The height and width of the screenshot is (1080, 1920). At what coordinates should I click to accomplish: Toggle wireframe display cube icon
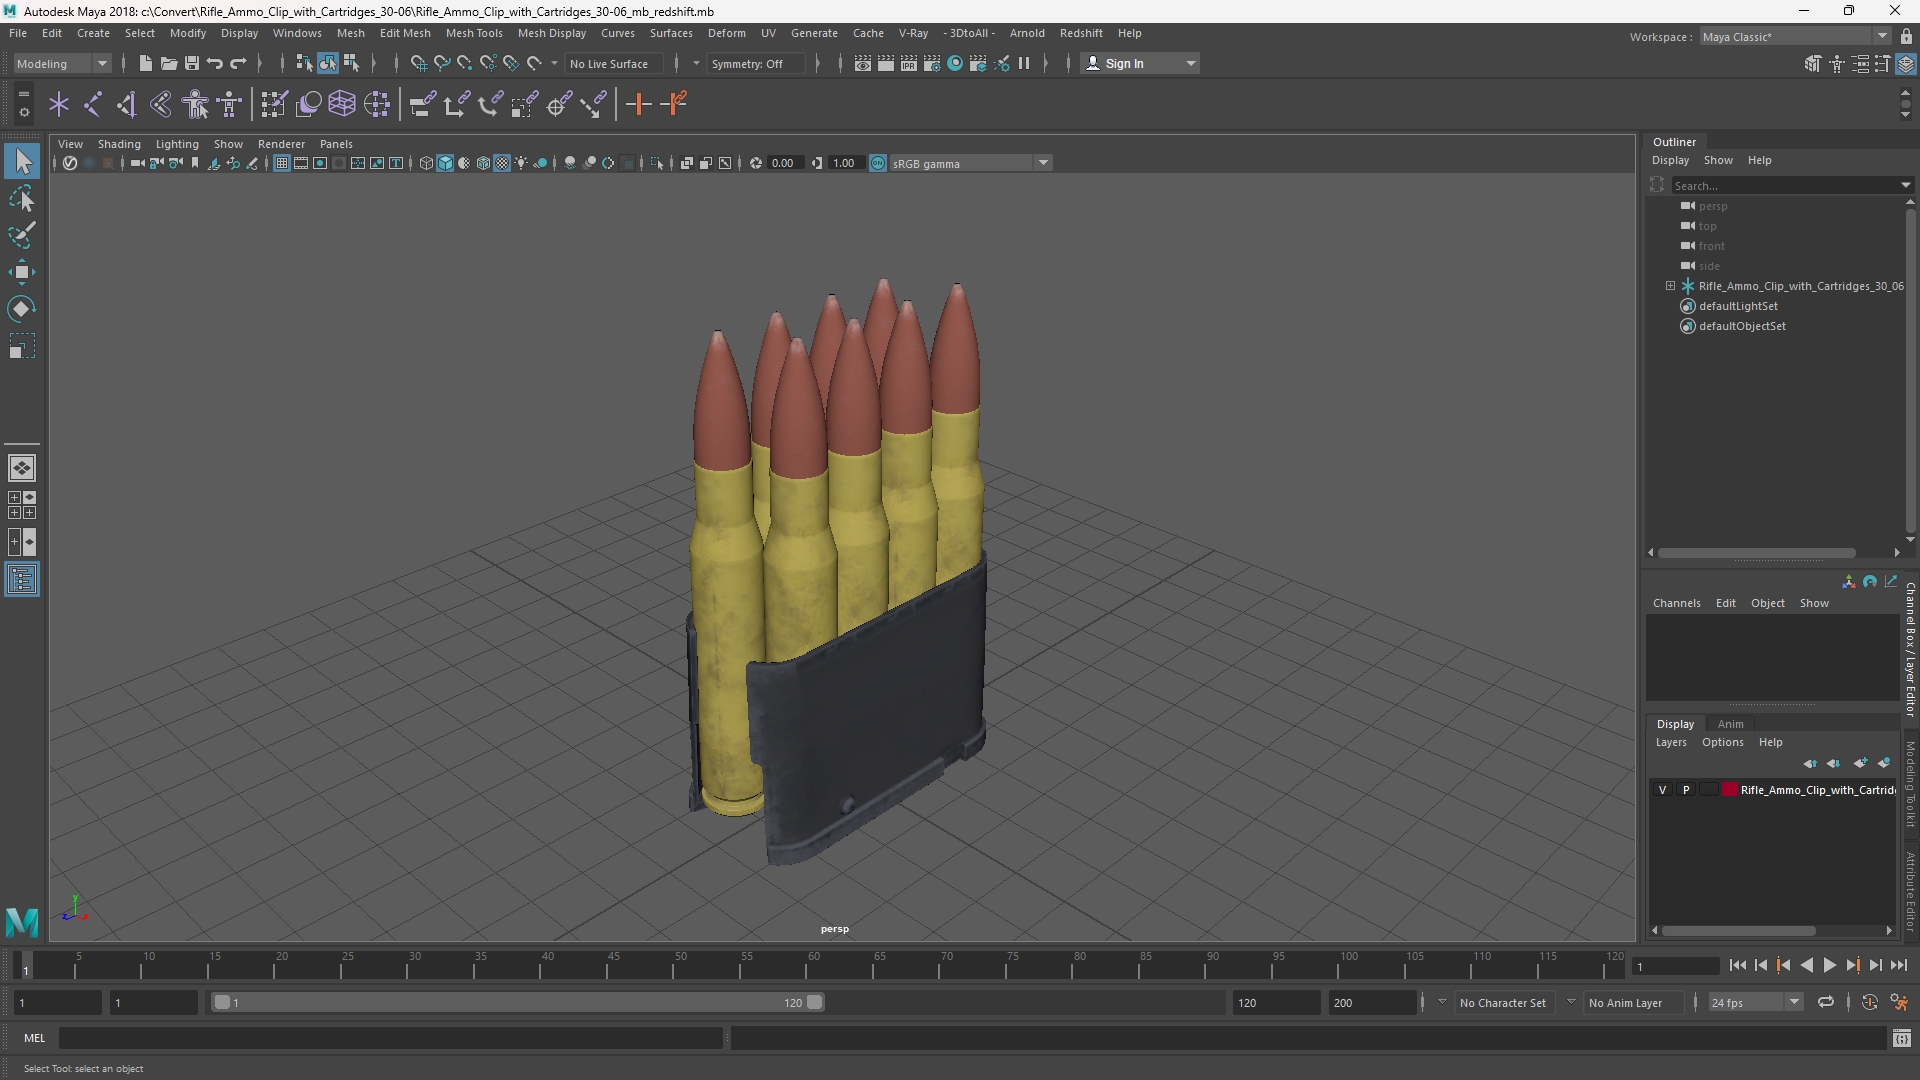[x=426, y=163]
